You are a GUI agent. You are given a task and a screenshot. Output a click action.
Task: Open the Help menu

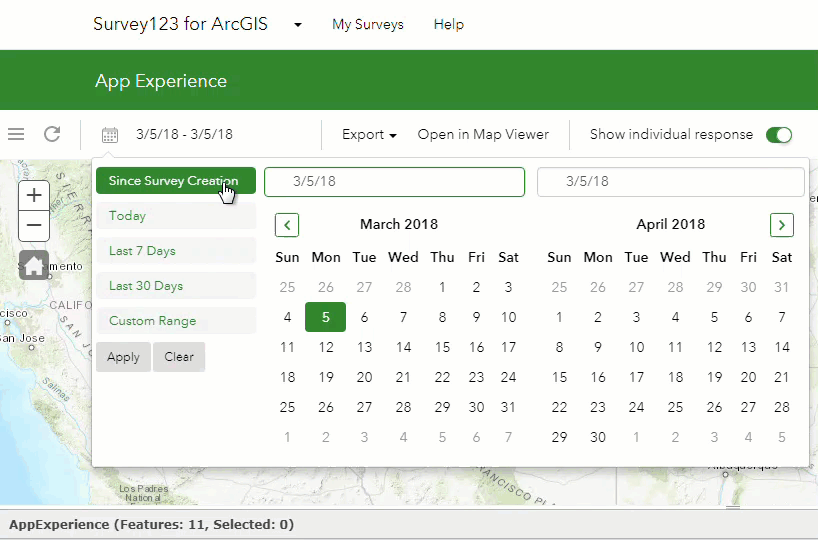pos(448,25)
